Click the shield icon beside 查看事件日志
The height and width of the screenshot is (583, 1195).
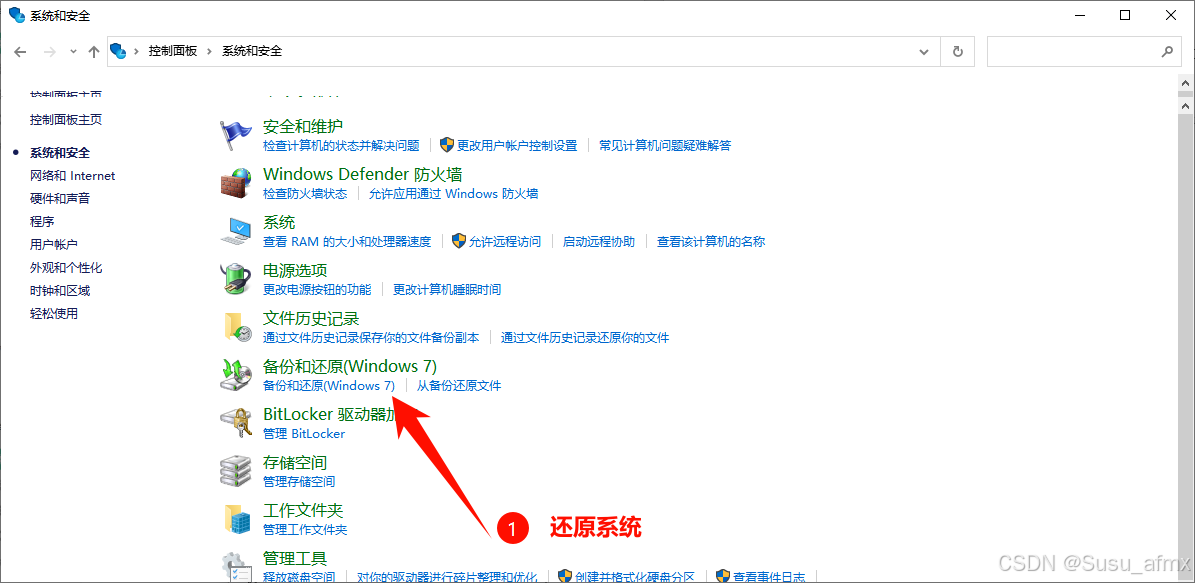pos(722,576)
